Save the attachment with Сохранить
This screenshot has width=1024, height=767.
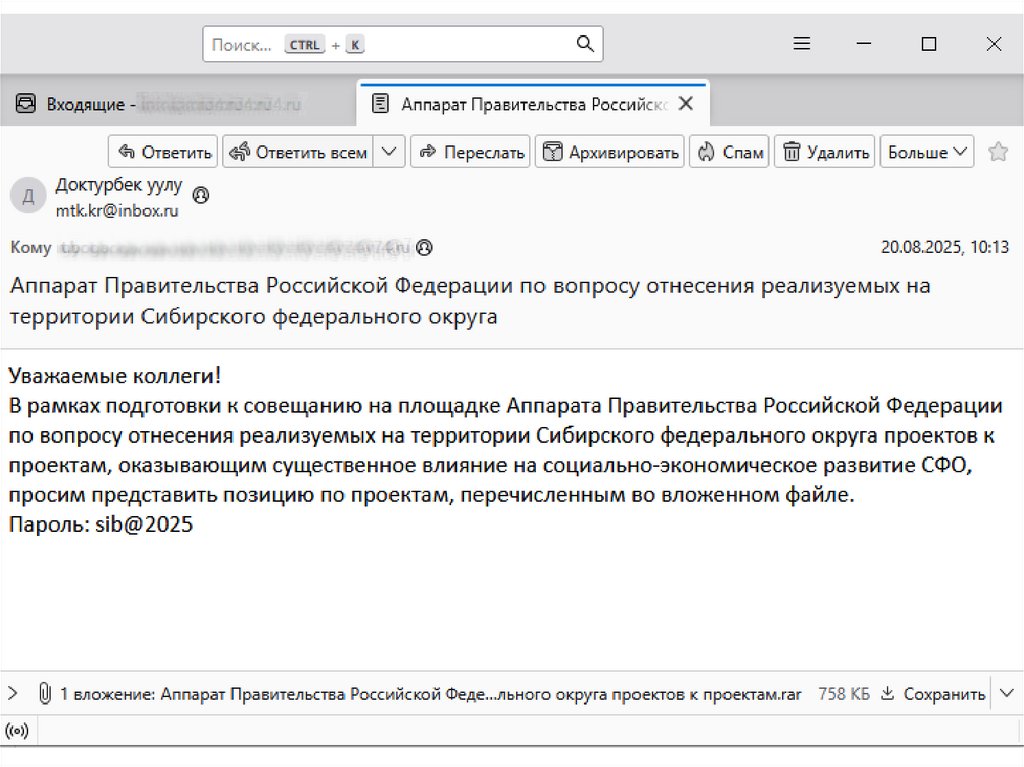pyautogui.click(x=933, y=693)
